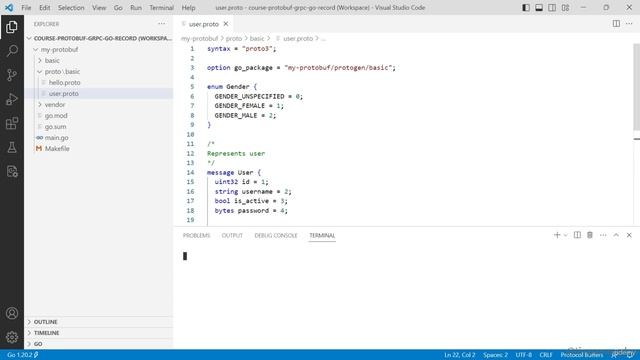Open the terminal launch profile dropdown arrow

tap(565, 235)
